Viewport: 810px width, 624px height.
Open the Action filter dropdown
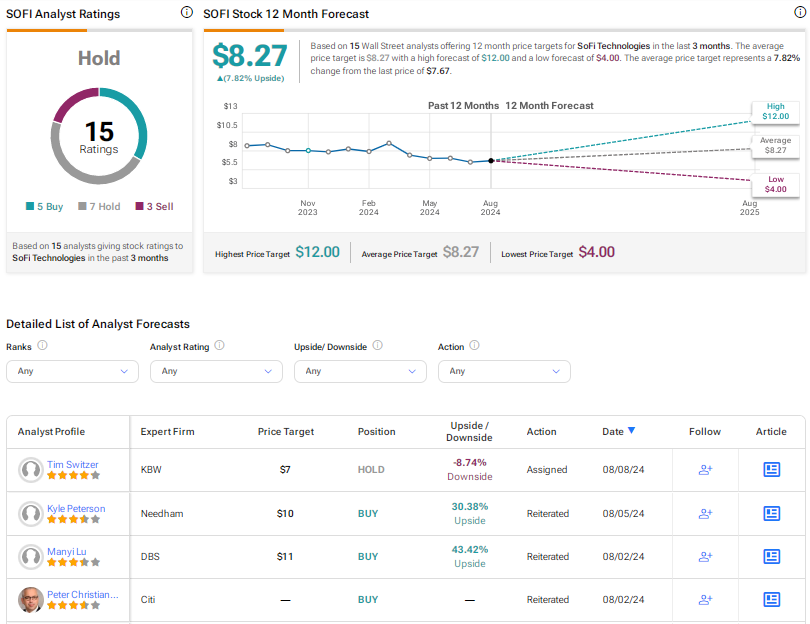504,371
